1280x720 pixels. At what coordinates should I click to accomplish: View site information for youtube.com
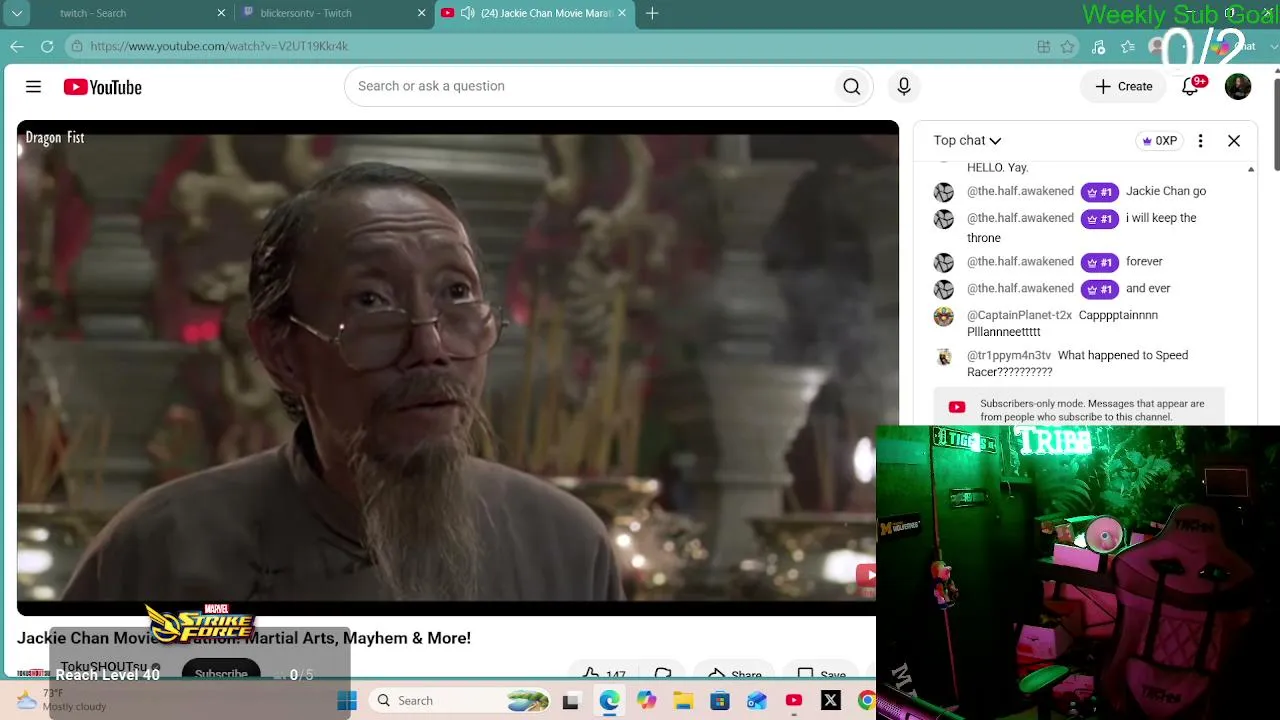(x=77, y=46)
